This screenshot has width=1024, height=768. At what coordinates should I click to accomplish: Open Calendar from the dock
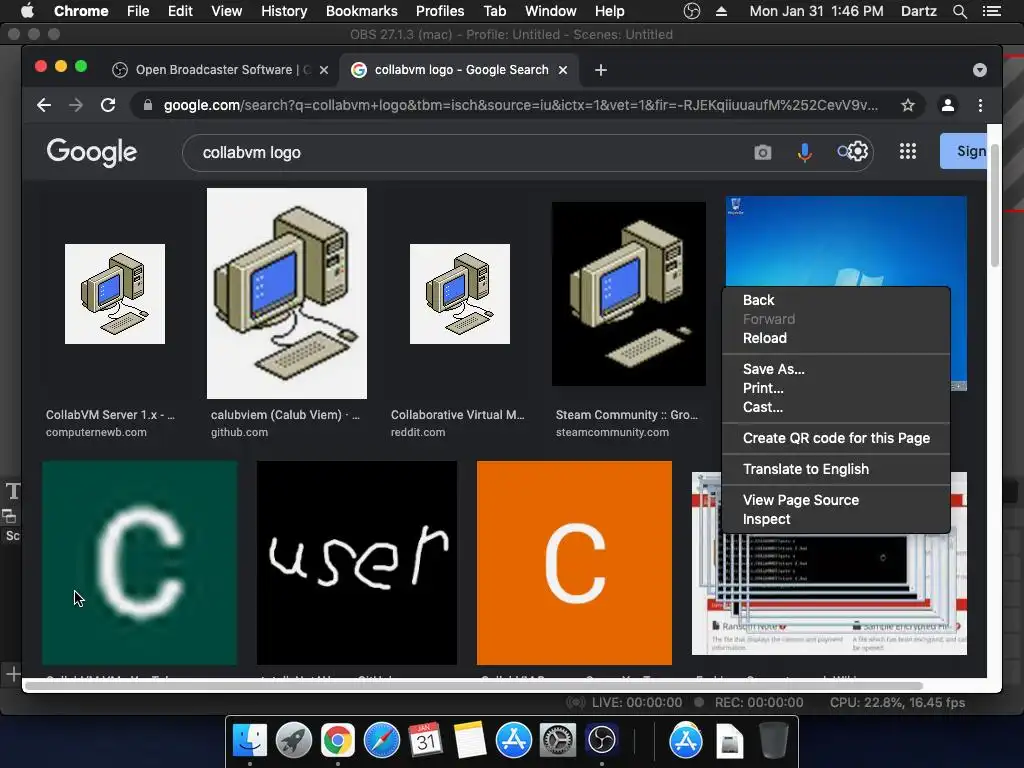tap(425, 740)
